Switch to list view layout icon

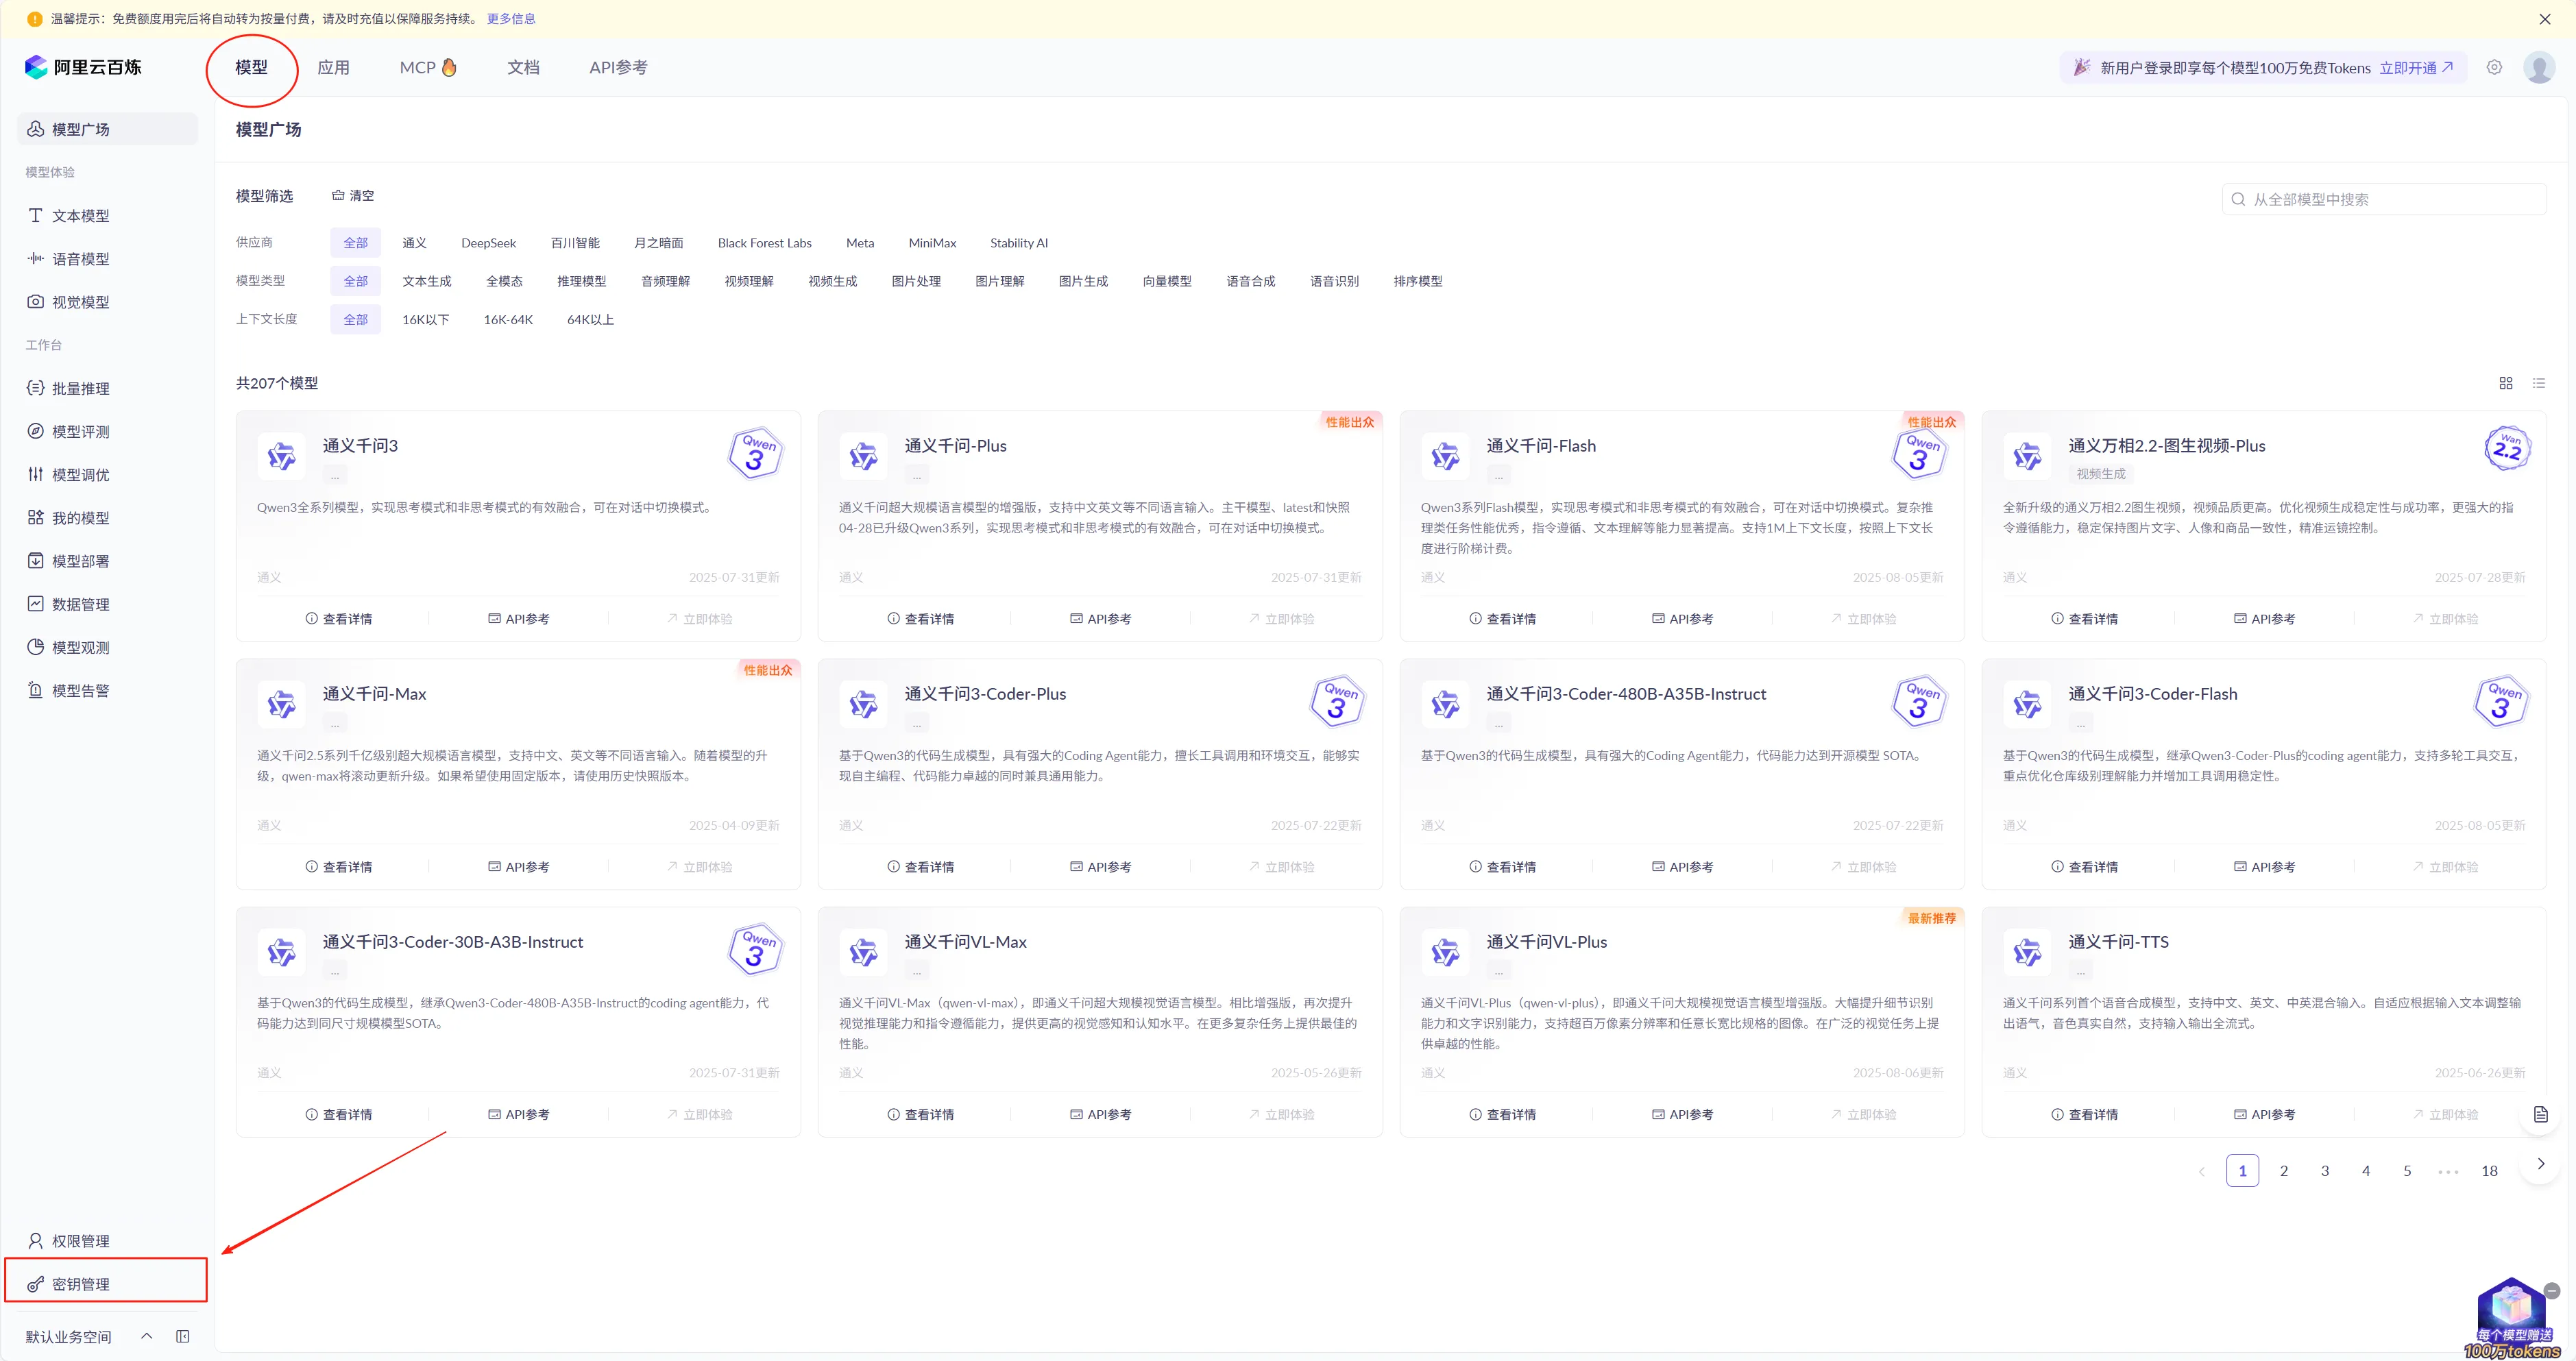pos(2538,383)
